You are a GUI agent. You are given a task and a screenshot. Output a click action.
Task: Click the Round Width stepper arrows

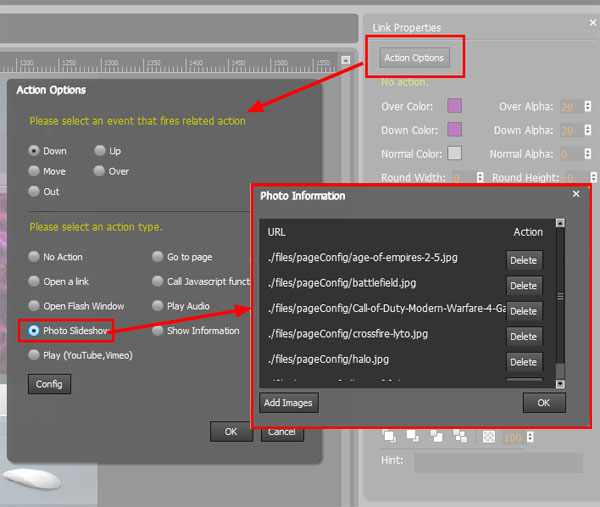pyautogui.click(x=480, y=178)
